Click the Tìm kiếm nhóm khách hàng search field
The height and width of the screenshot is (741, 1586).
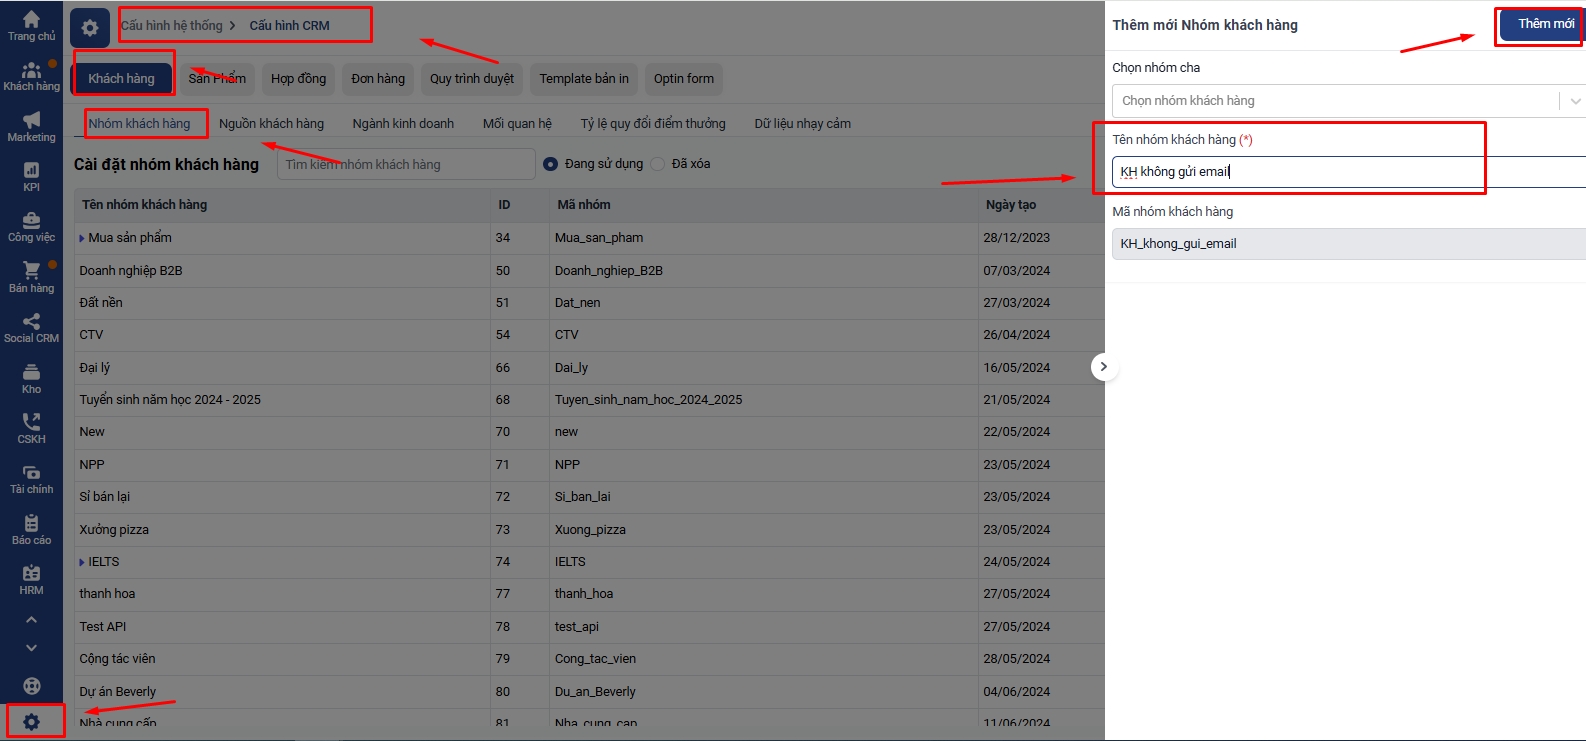(405, 165)
